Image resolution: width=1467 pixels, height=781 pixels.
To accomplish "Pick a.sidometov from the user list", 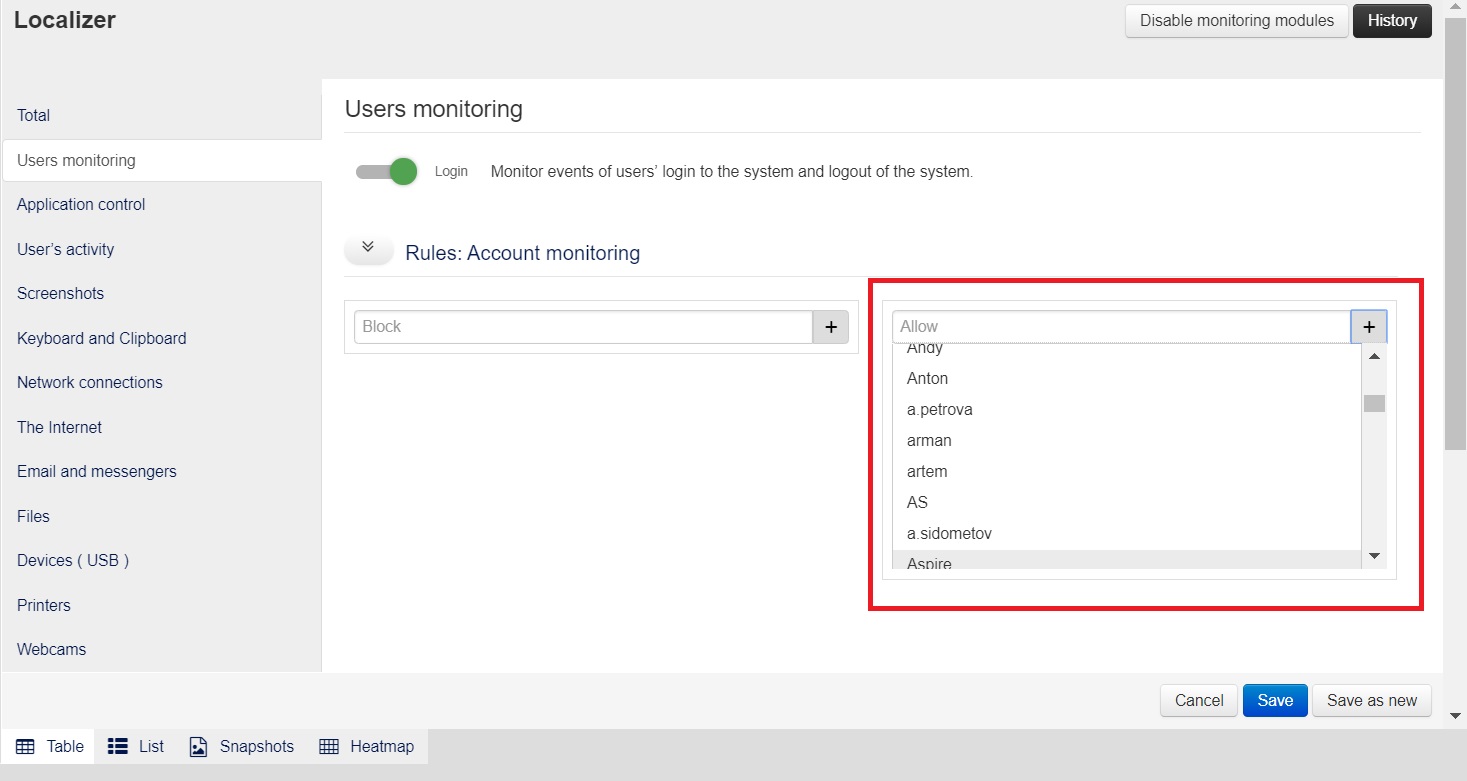I will click(949, 534).
